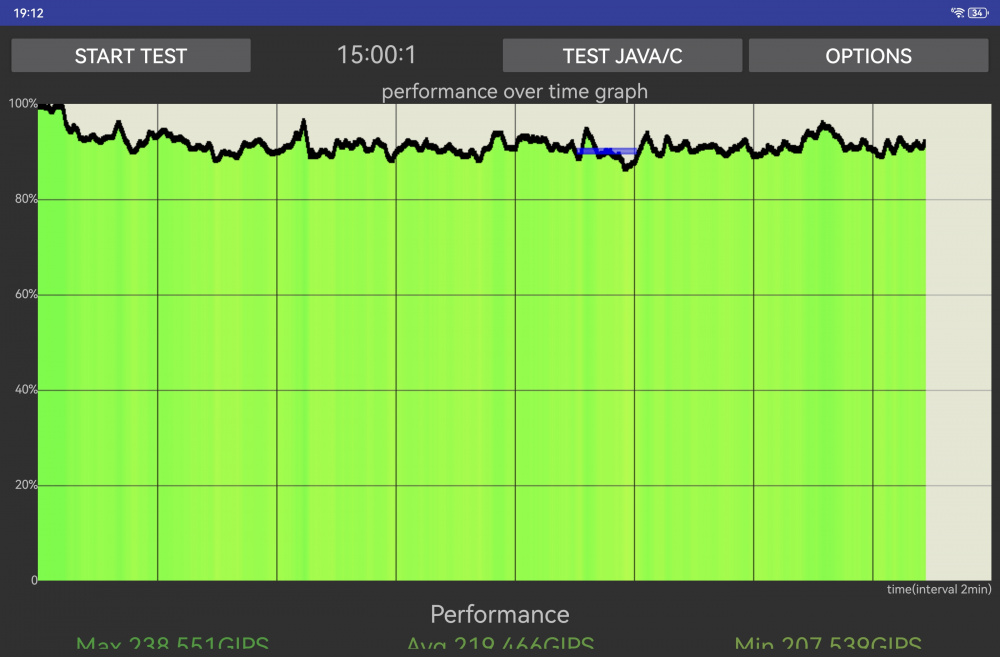Screen dimensions: 1000x657
Task: Click the Min GIPS value text
Action: (x=828, y=644)
